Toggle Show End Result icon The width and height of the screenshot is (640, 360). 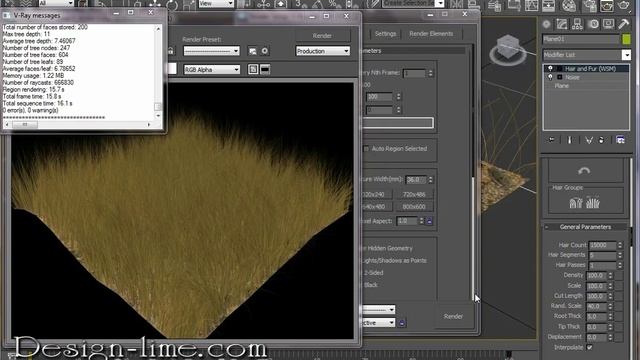tap(570, 140)
